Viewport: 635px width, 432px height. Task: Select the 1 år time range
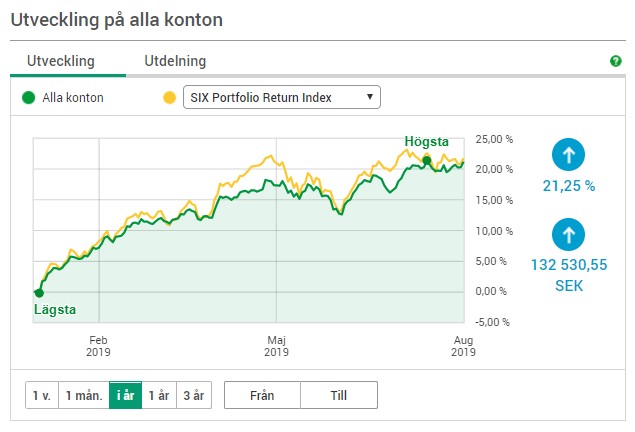[159, 395]
